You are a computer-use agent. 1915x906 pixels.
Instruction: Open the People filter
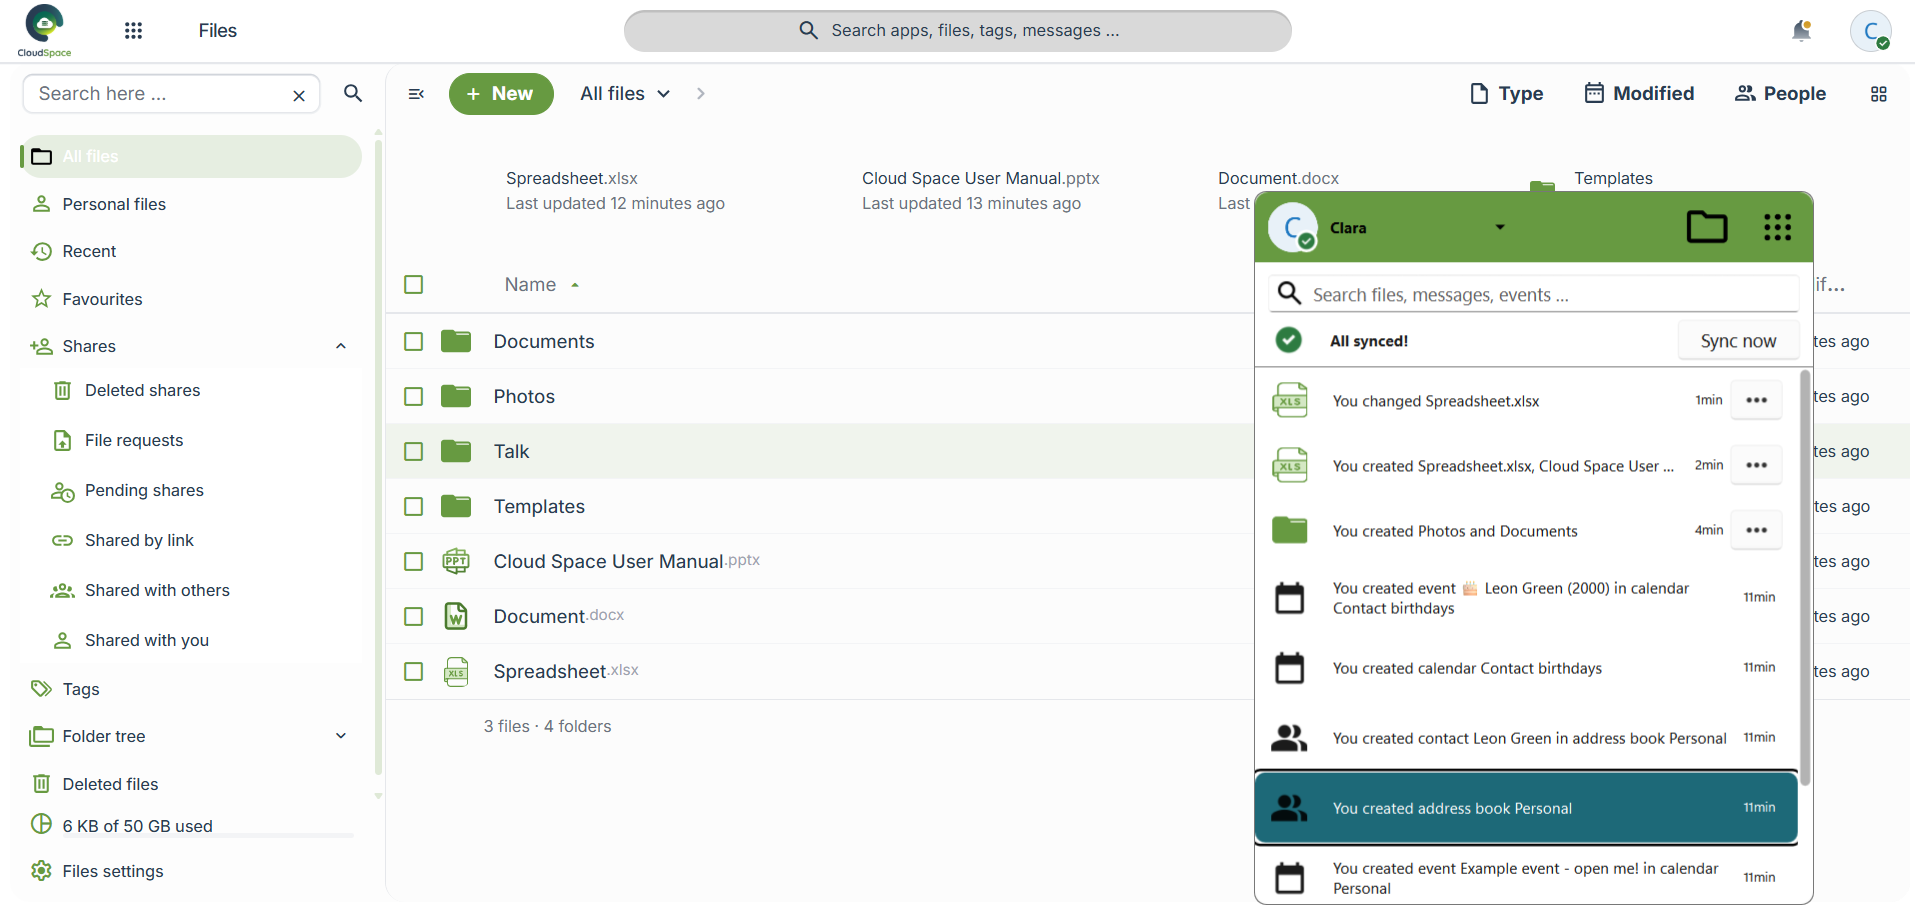[1781, 94]
